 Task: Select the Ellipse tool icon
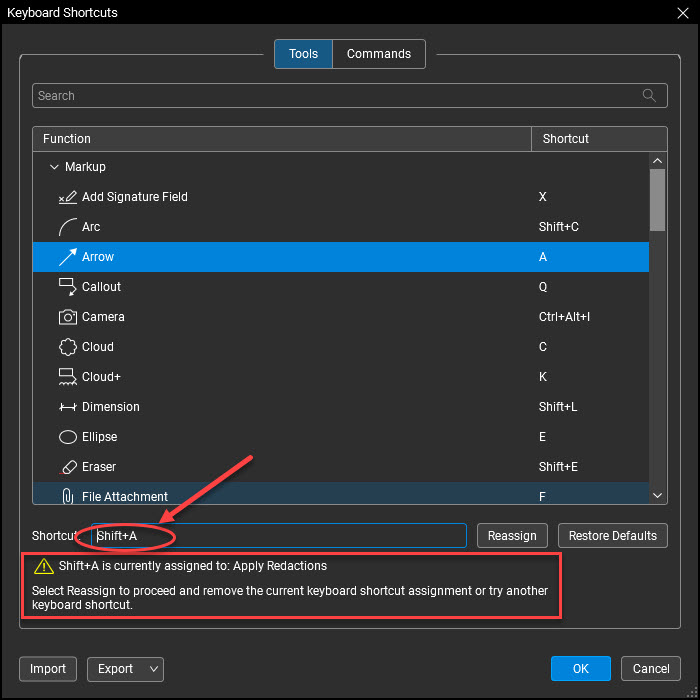pos(68,437)
